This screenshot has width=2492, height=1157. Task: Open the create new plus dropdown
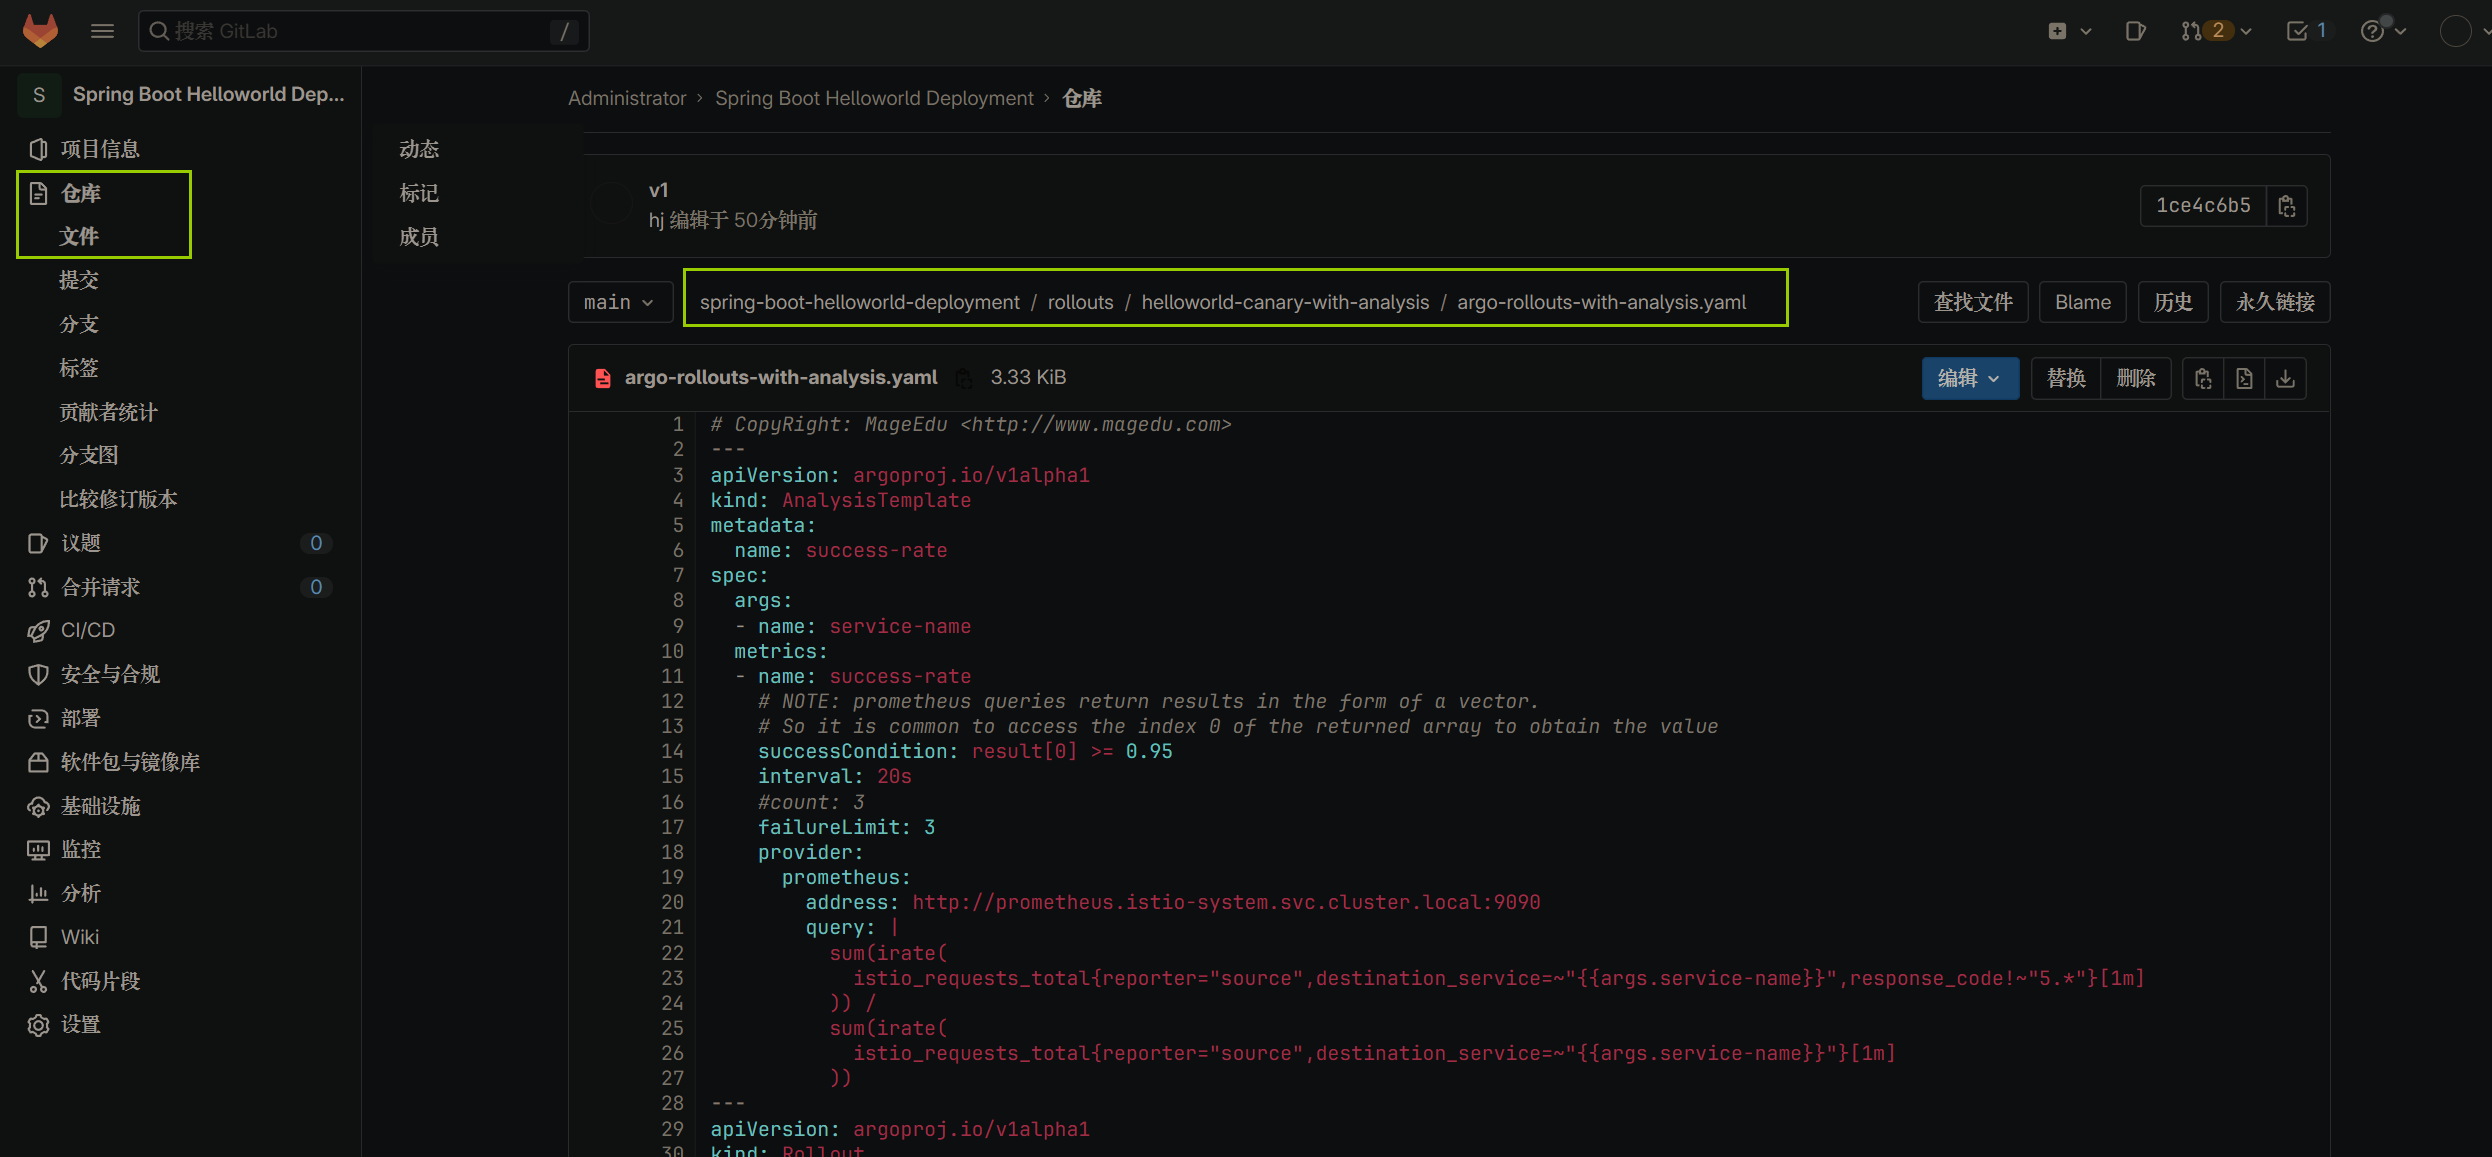2070,31
